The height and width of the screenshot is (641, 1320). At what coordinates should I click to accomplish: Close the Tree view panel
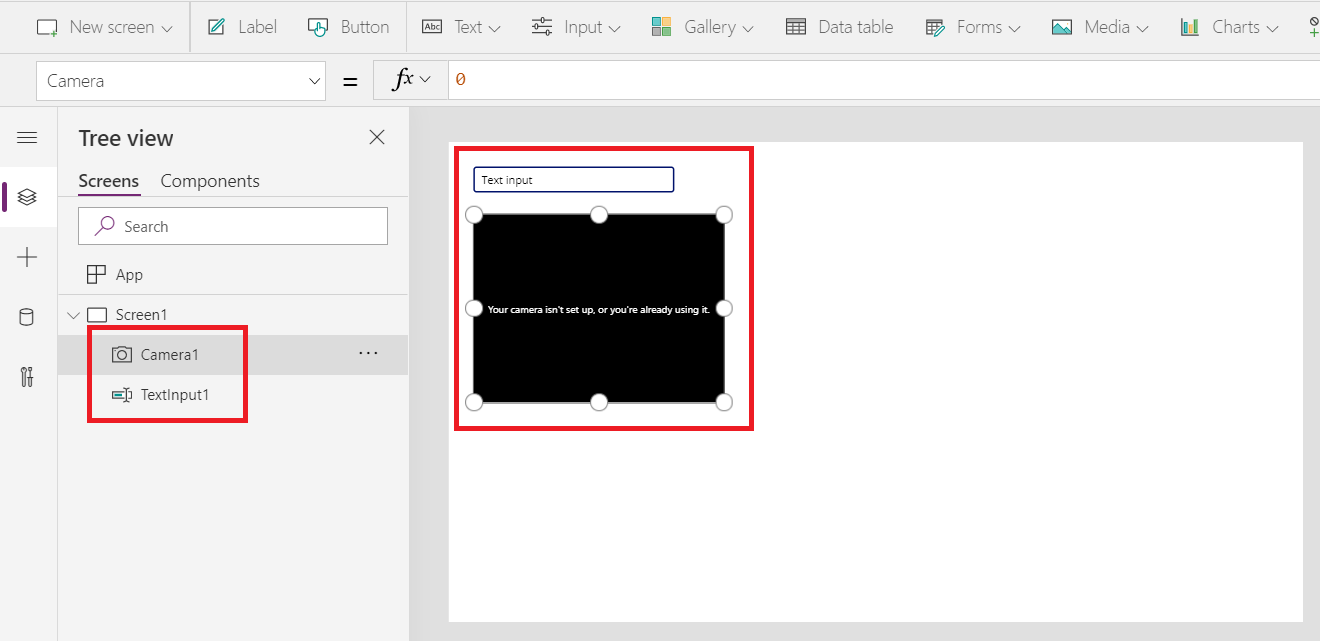(x=377, y=137)
